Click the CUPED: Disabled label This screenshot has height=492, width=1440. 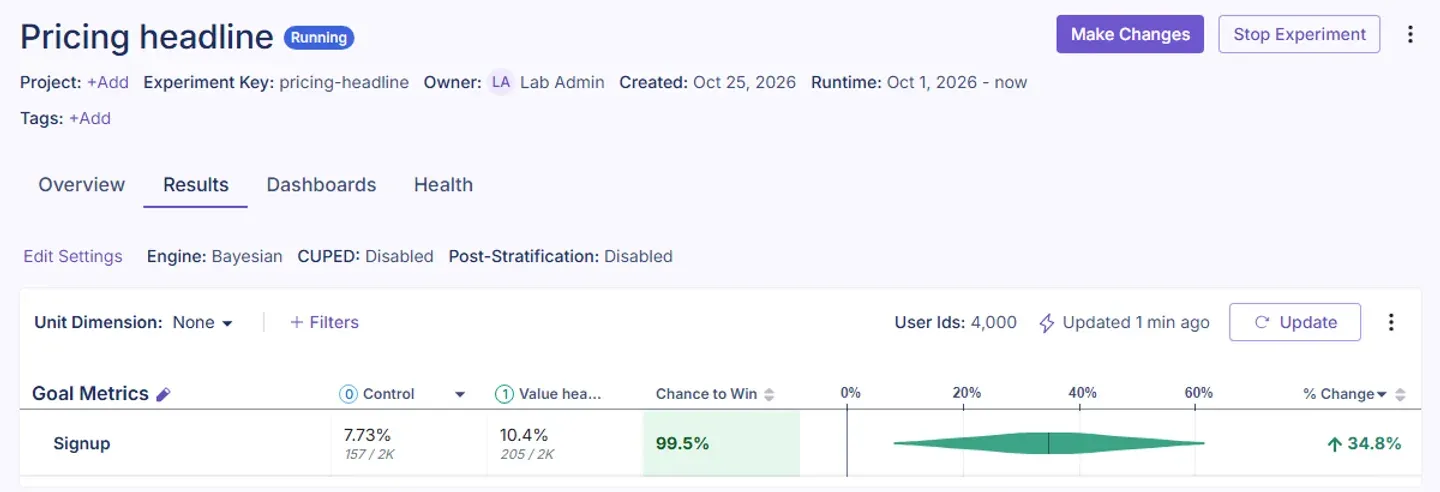point(366,256)
